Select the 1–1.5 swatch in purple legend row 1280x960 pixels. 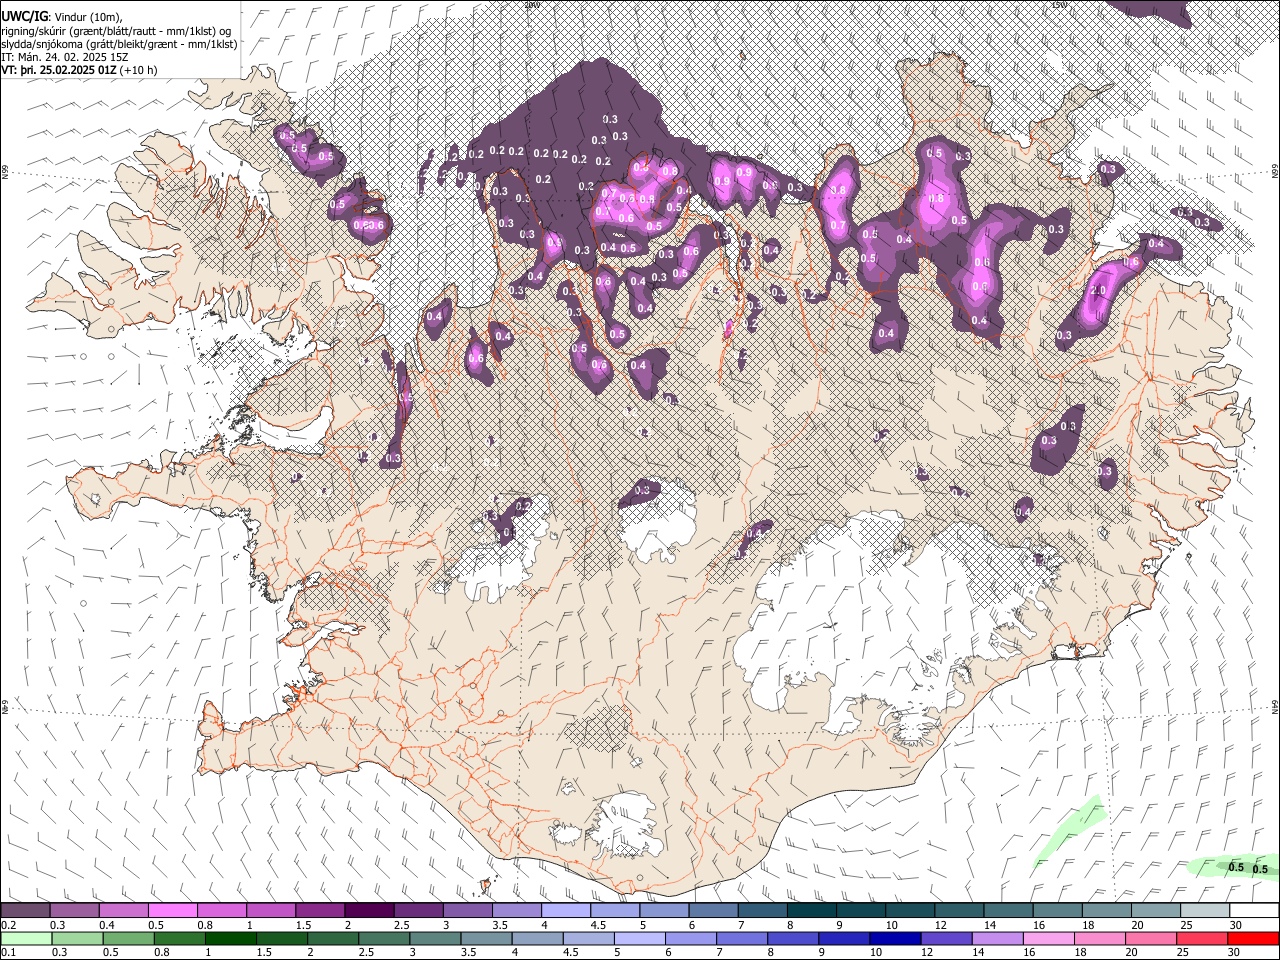coord(270,911)
